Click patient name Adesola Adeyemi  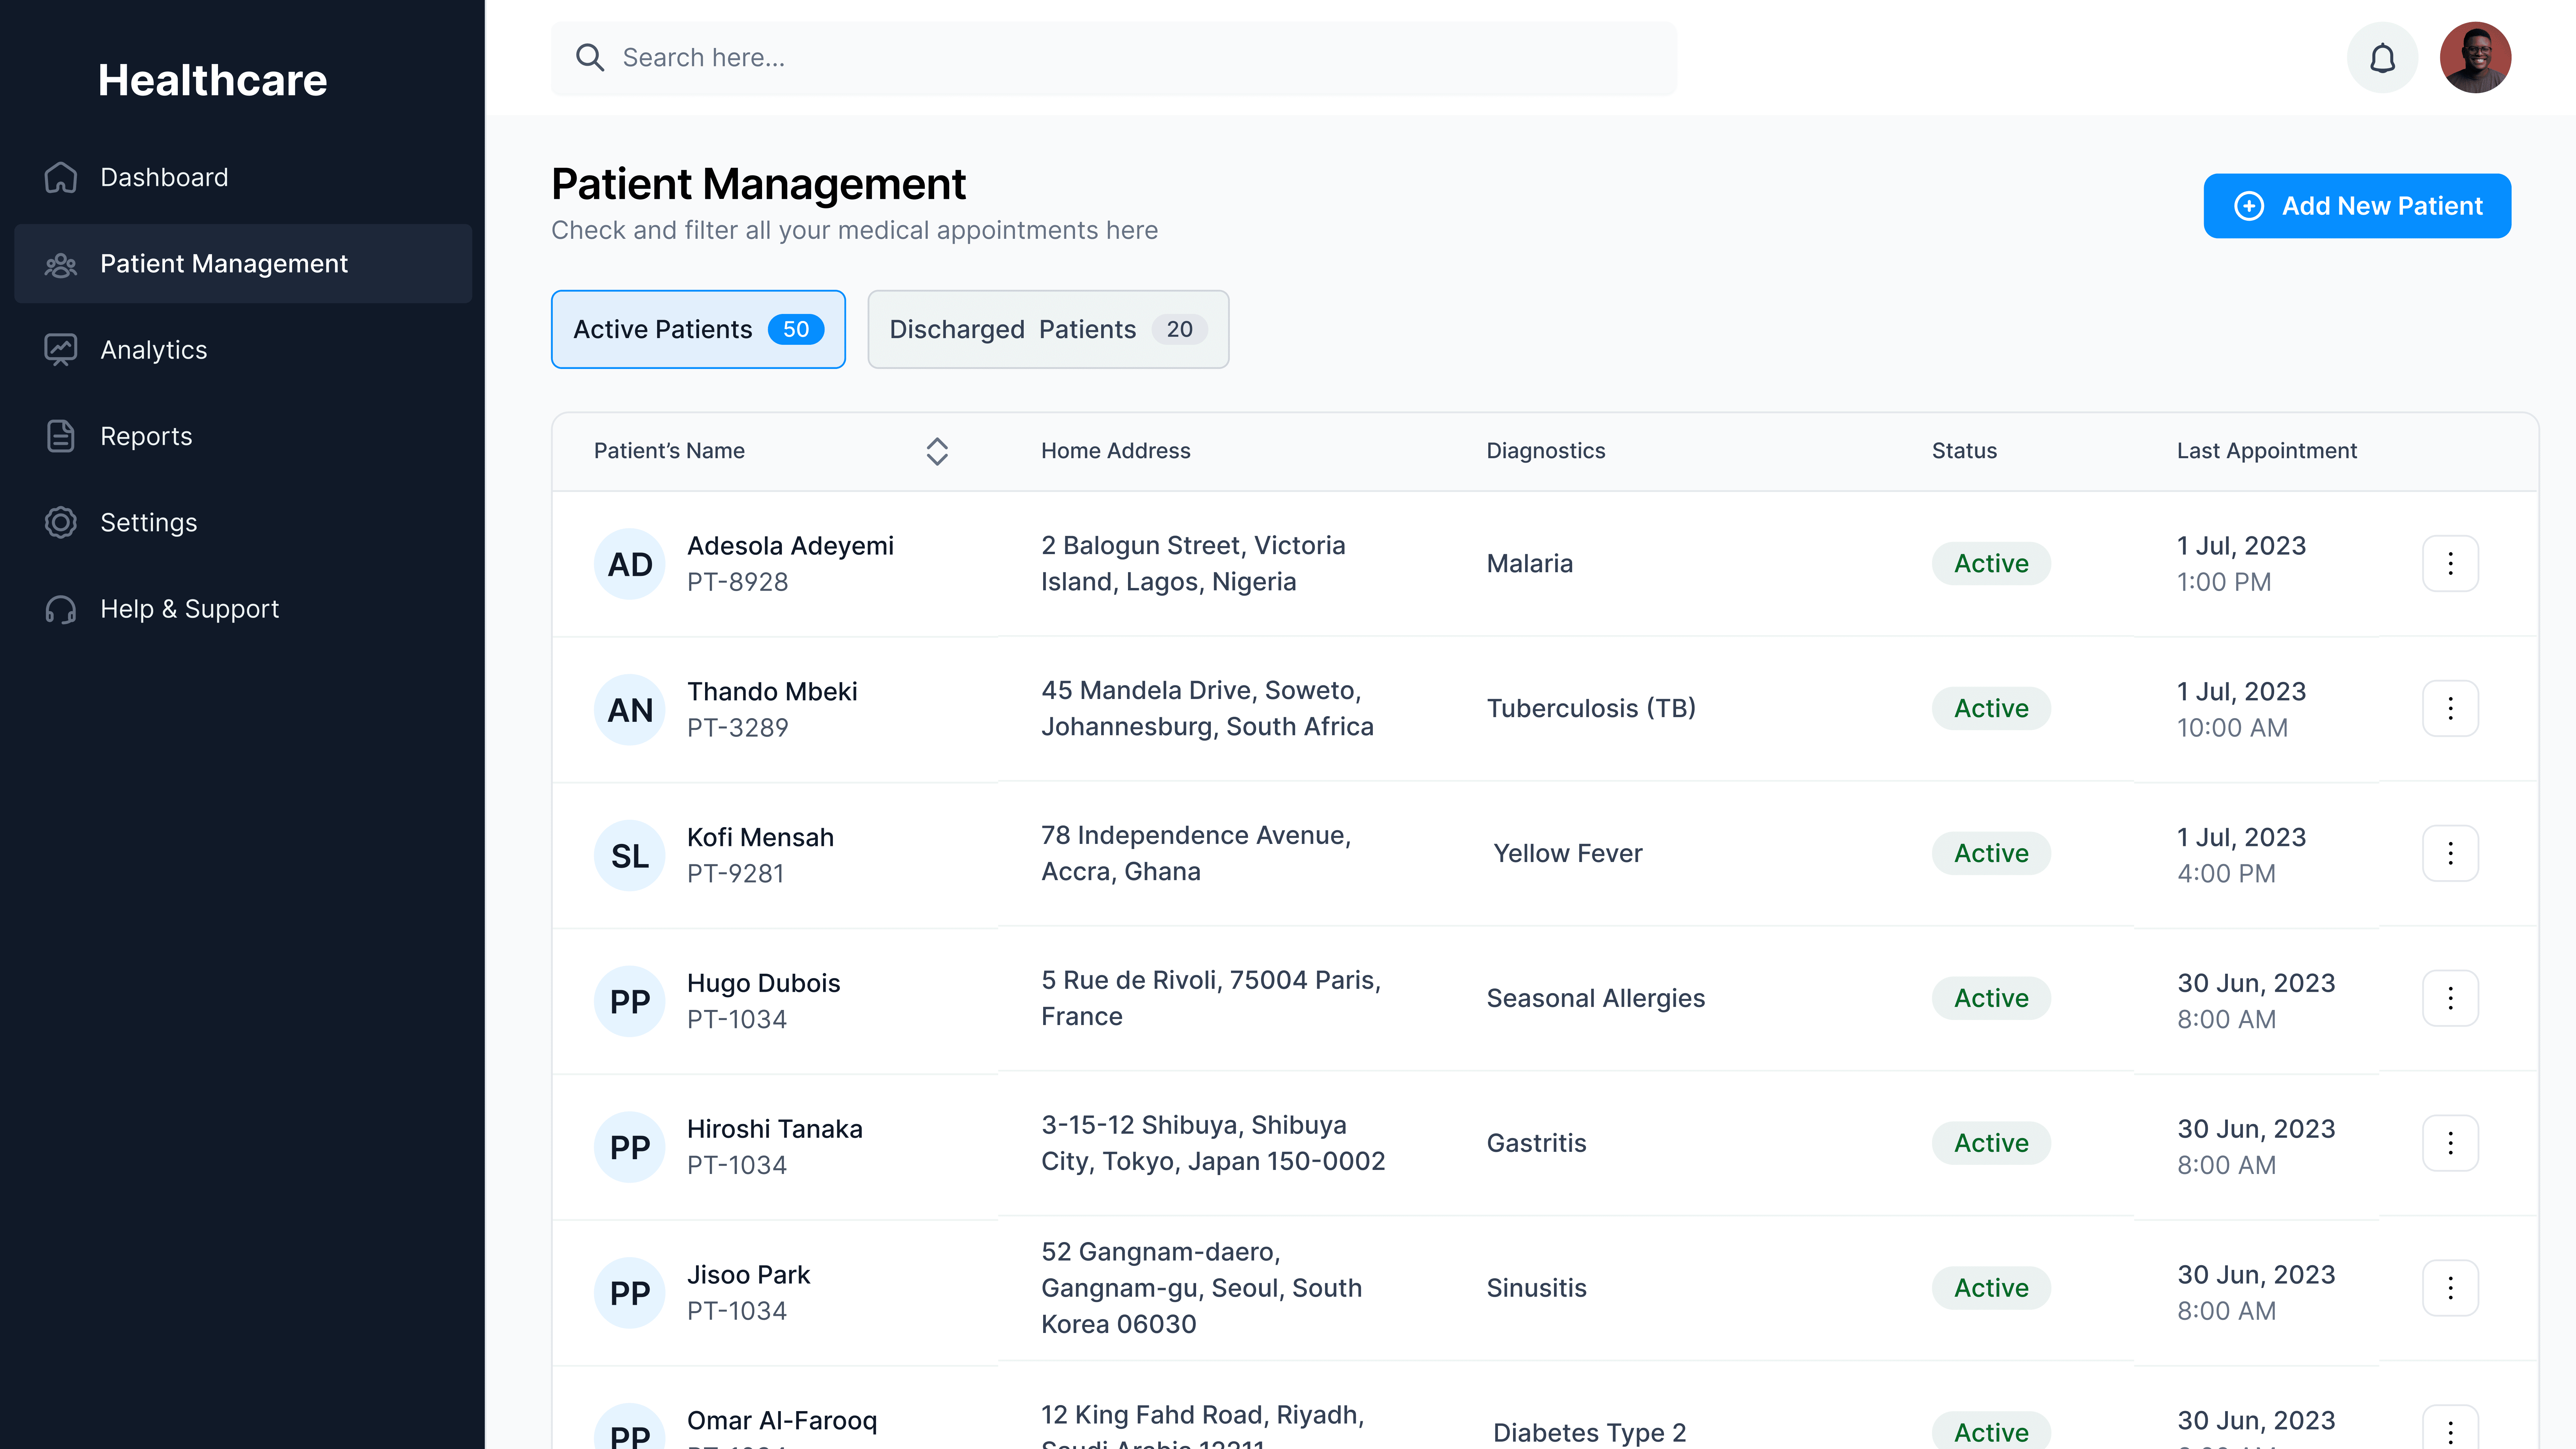point(790,546)
